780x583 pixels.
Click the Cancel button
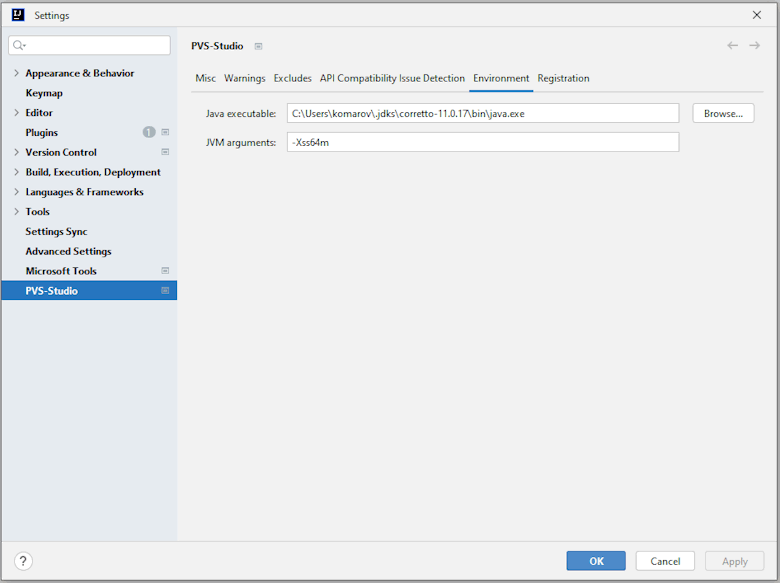(665, 561)
